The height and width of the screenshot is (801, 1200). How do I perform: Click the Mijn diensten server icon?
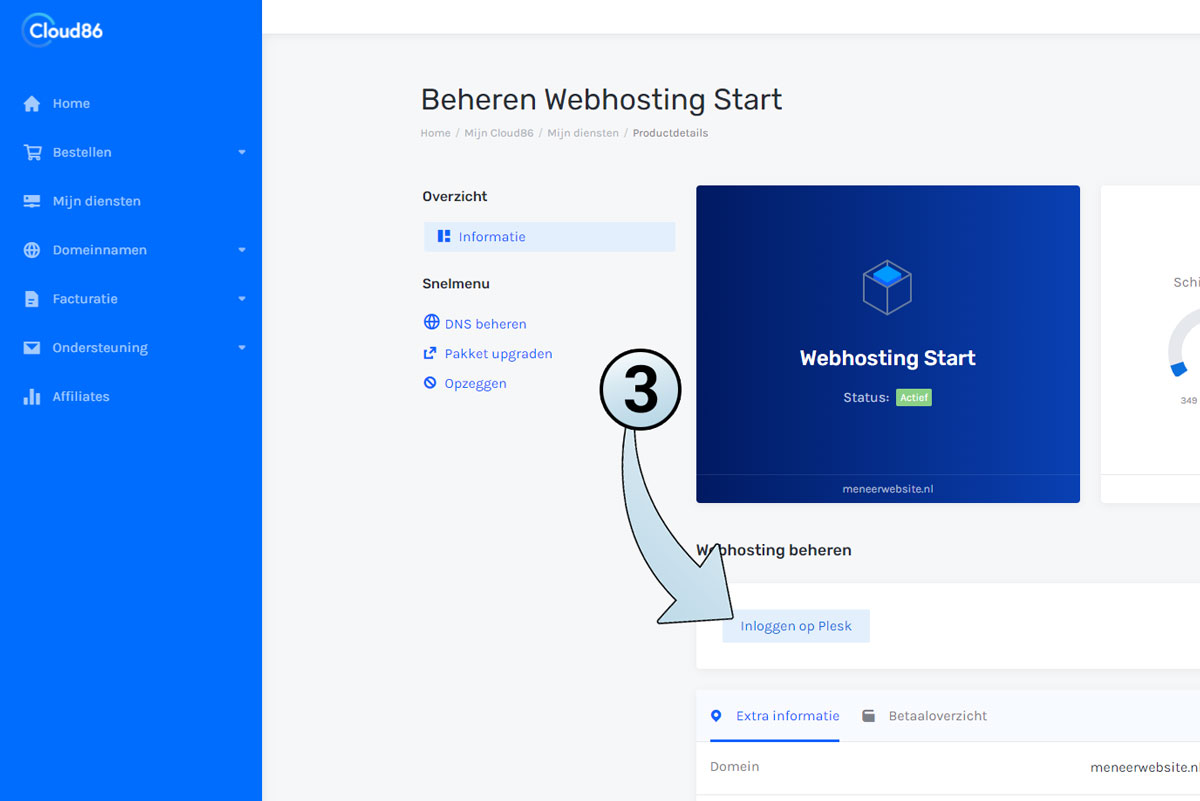coord(32,201)
